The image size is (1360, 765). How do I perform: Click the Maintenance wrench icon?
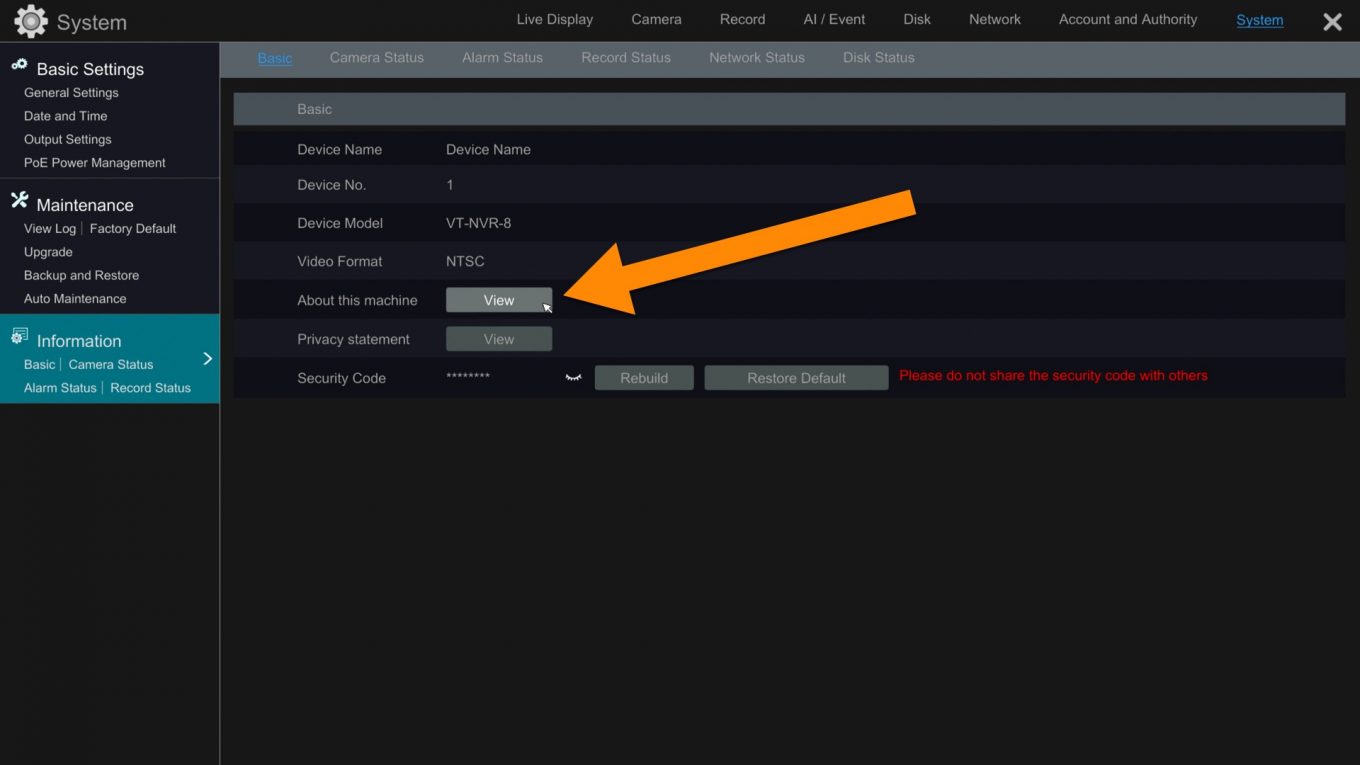tap(18, 200)
